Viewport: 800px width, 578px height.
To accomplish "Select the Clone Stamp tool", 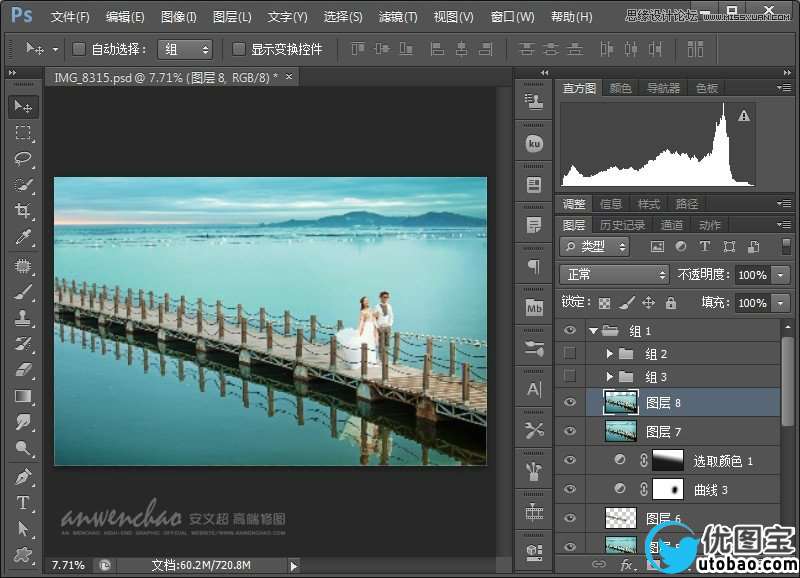I will 23,318.
